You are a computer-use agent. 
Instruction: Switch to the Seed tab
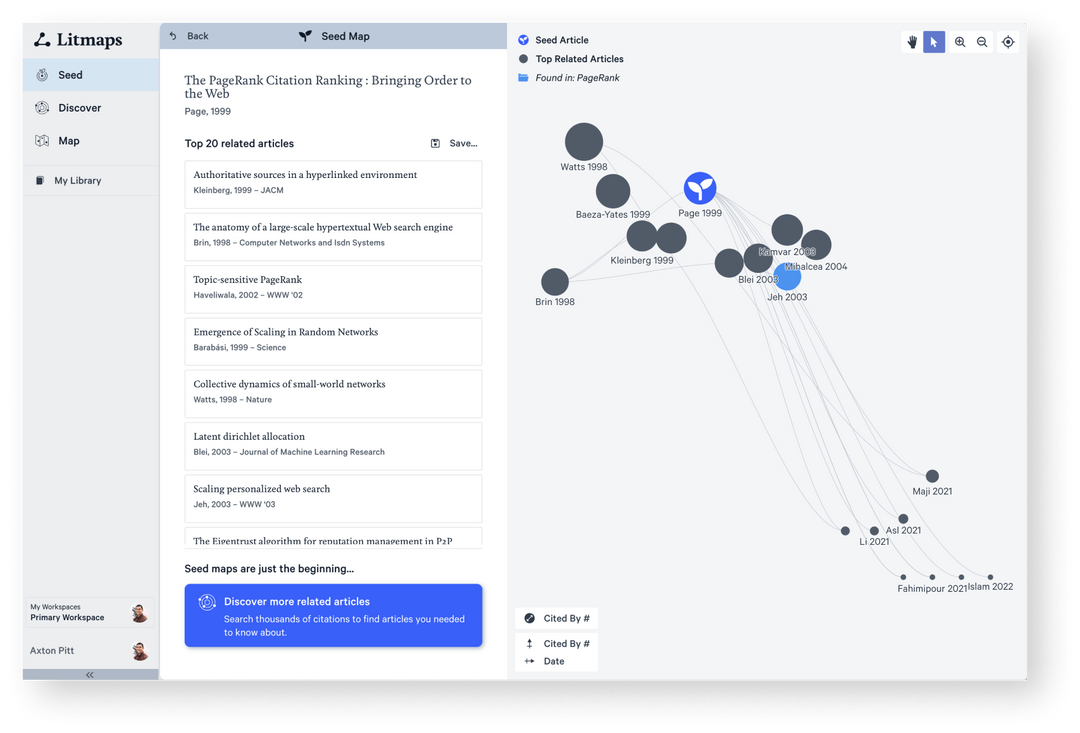pyautogui.click(x=69, y=74)
